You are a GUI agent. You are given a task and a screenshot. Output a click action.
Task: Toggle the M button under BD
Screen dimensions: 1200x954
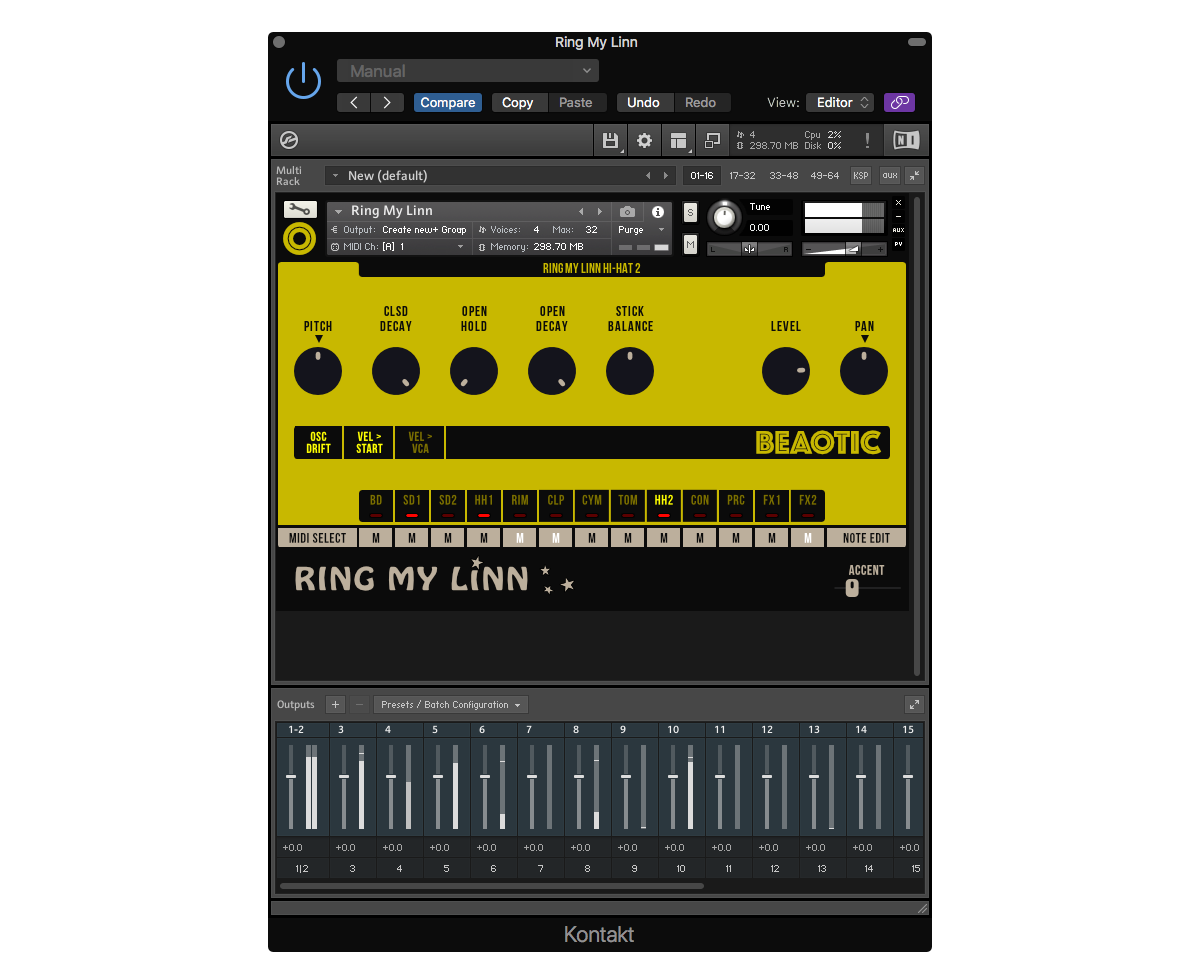(376, 538)
